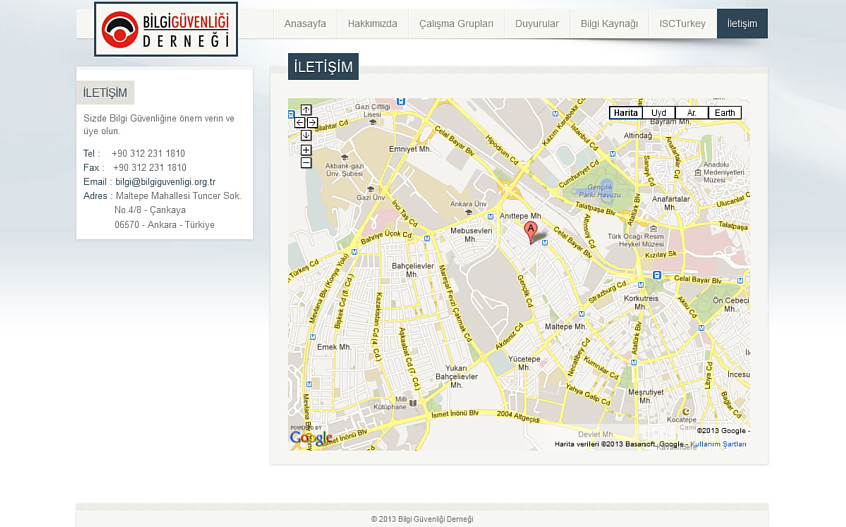This screenshot has width=846, height=527.
Task: Click '06570 - Ankara - Türkiye' text
Action: (164, 225)
